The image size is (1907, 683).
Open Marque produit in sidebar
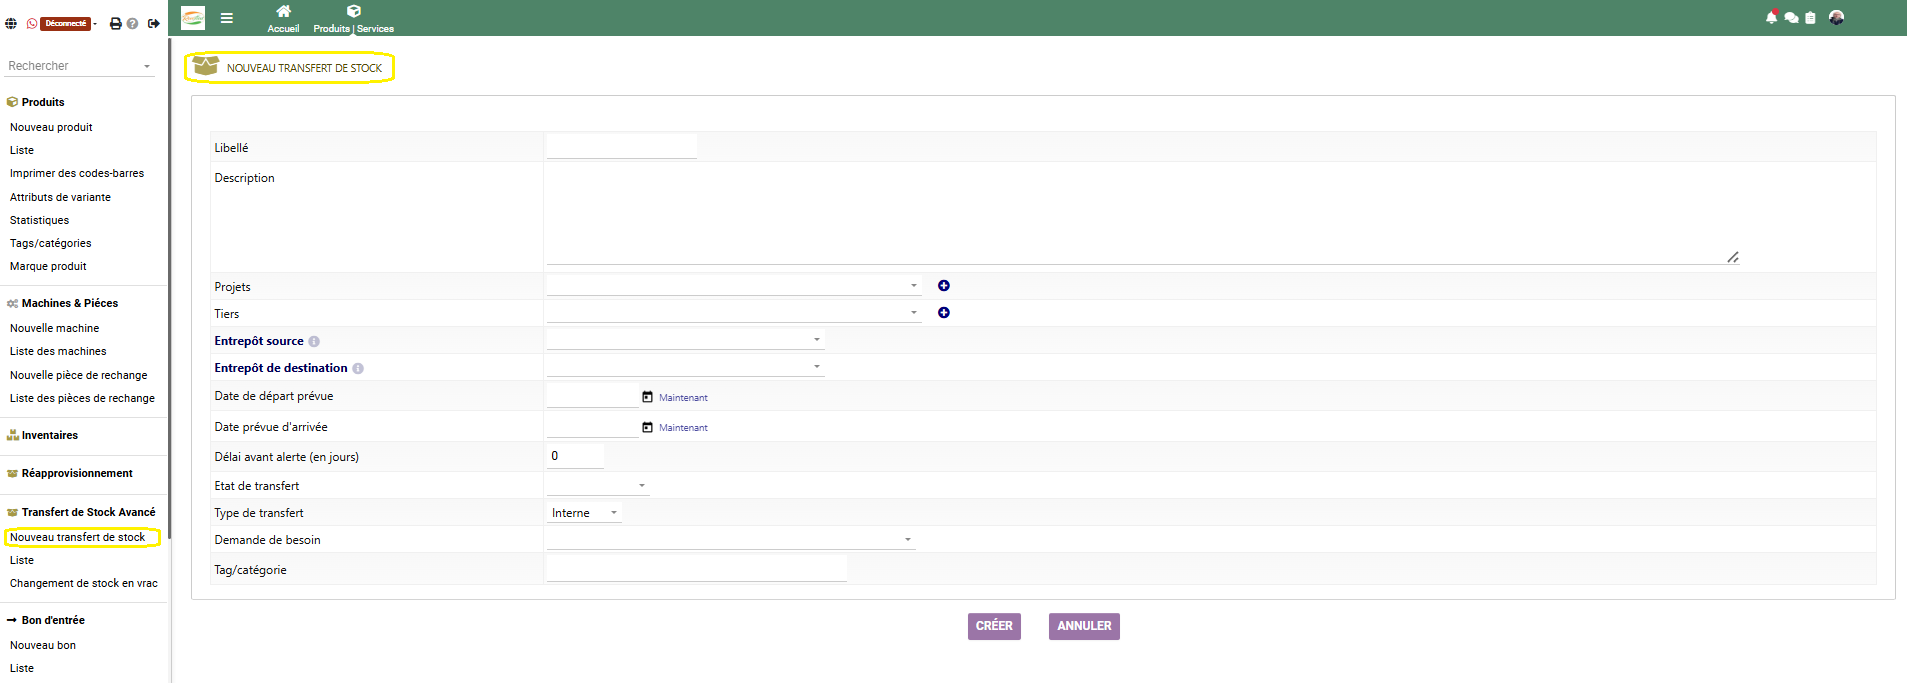tap(48, 266)
